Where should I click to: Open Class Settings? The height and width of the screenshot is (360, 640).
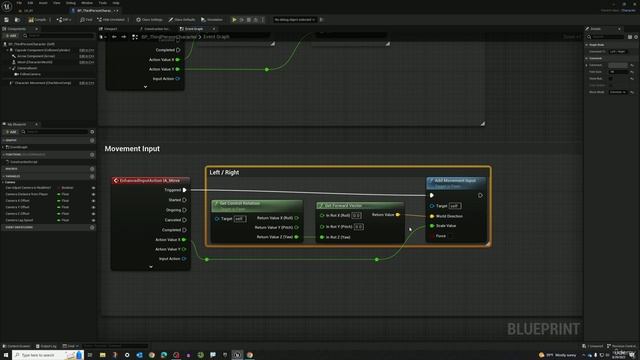pos(149,20)
